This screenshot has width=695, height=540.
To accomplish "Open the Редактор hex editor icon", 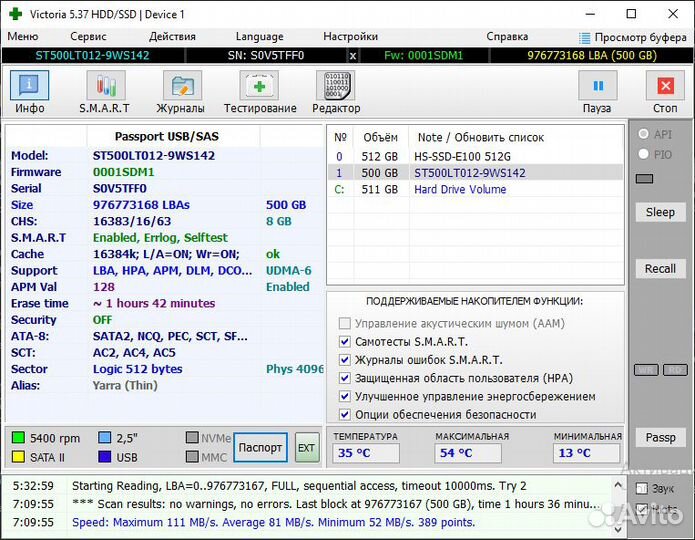I will point(336,86).
